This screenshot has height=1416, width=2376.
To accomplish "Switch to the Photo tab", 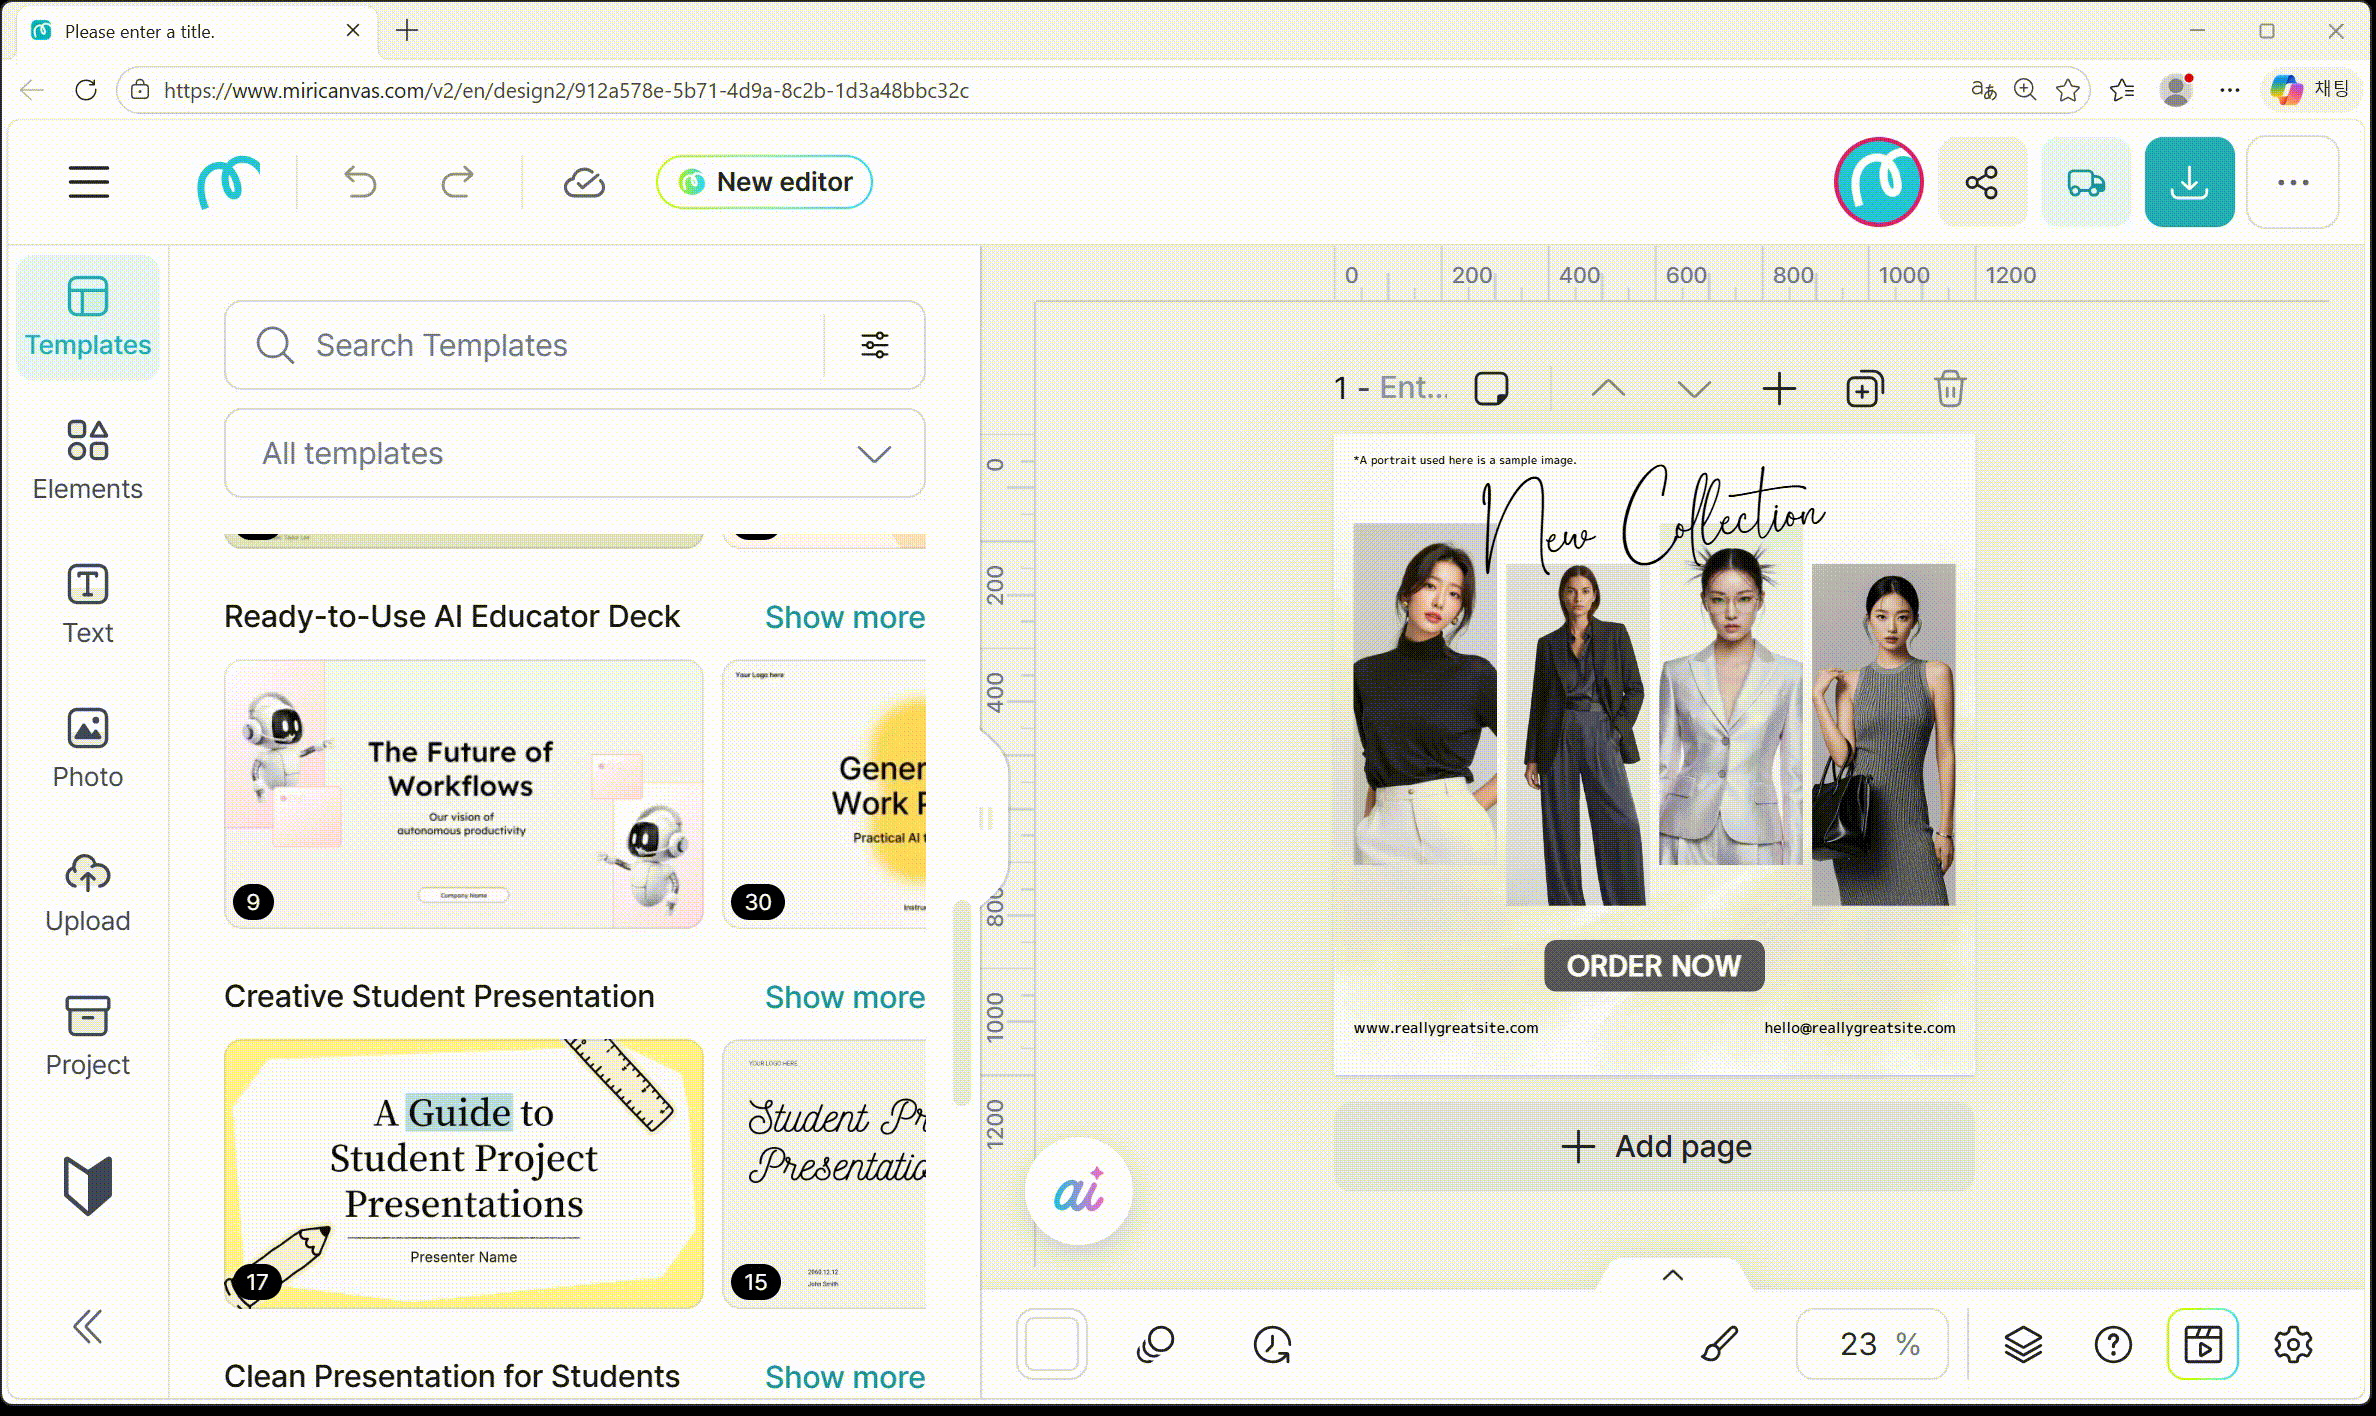I will 88,749.
